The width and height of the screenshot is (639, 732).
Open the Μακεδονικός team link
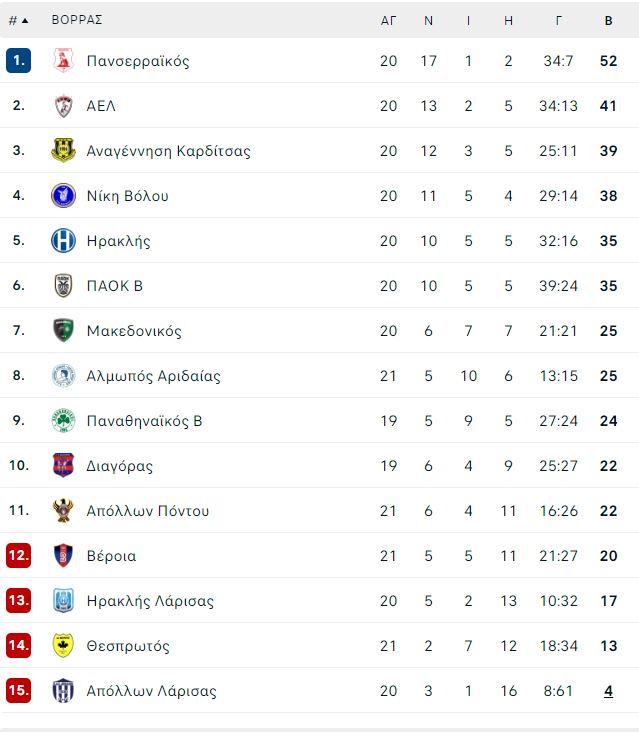click(134, 331)
